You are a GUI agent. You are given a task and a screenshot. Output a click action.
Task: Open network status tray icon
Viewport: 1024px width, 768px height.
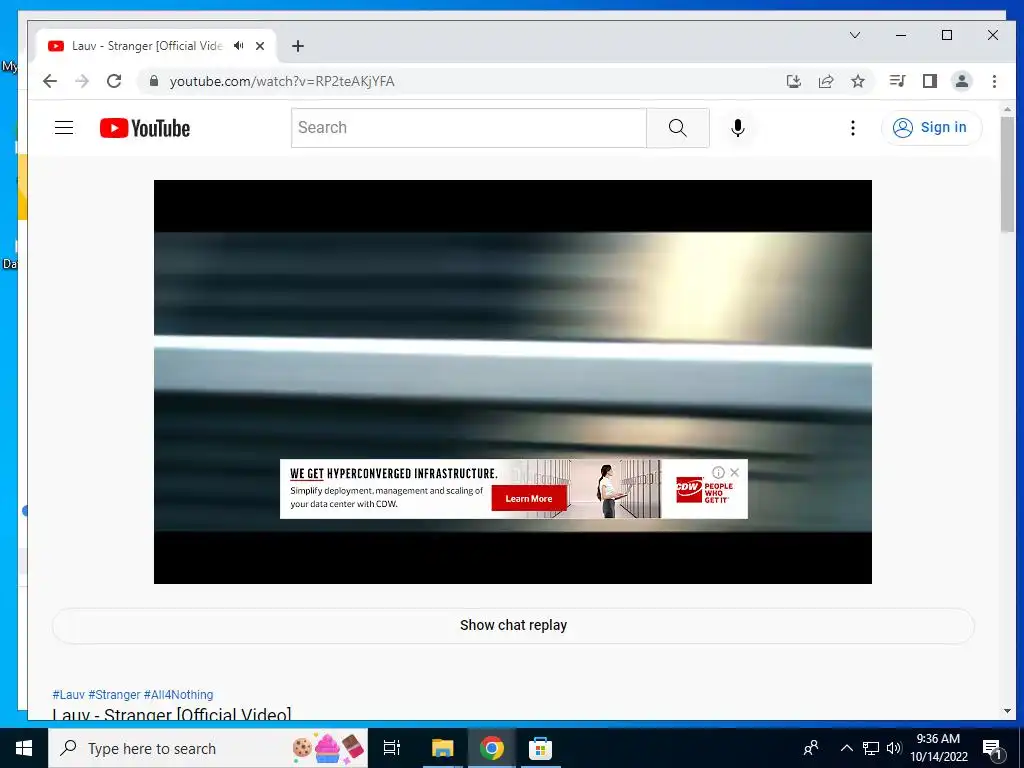click(x=871, y=748)
